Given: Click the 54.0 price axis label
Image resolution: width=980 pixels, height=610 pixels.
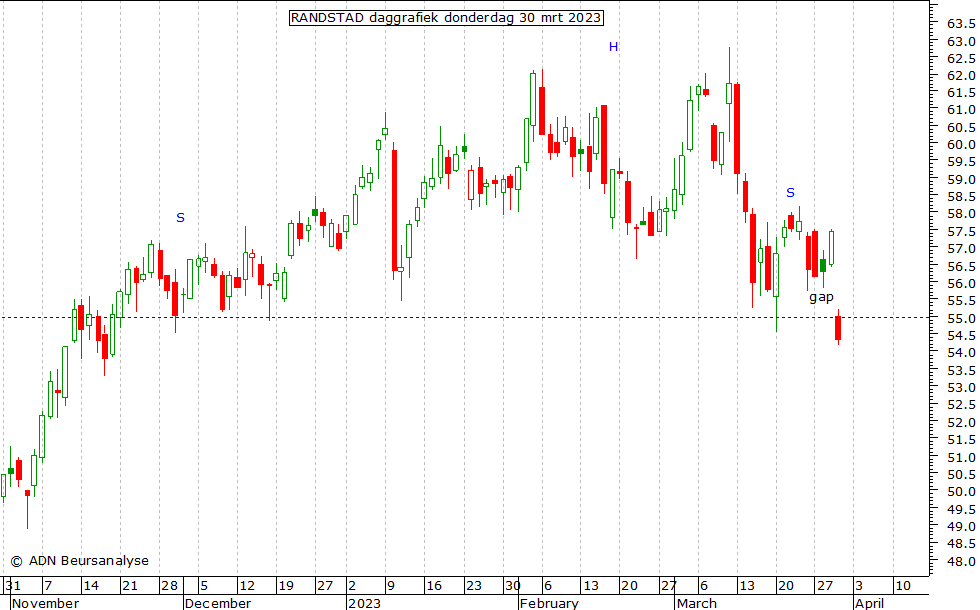Looking at the screenshot, I should point(961,352).
